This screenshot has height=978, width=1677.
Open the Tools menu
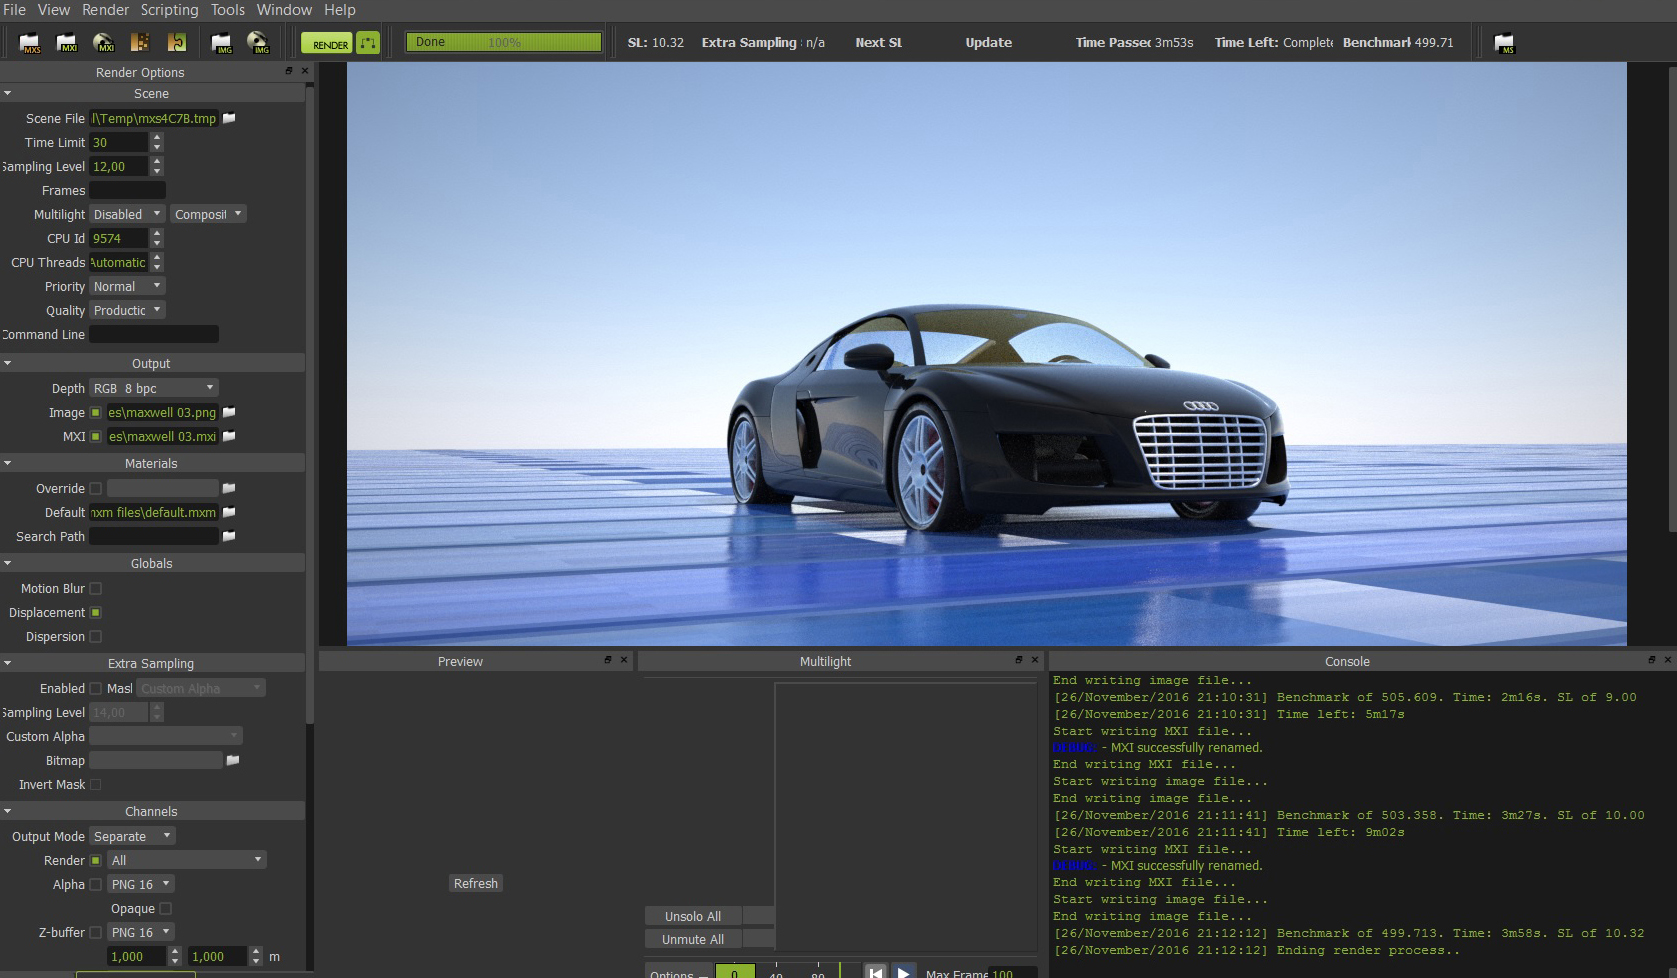228,10
